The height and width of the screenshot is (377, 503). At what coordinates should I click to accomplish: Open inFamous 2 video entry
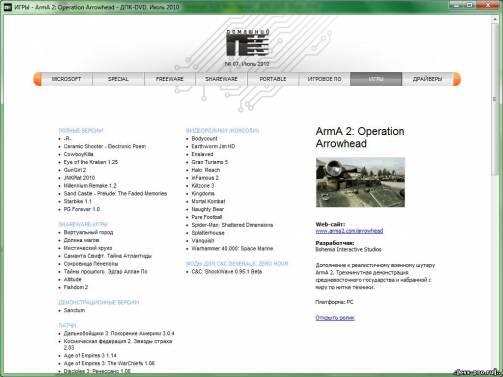205,178
